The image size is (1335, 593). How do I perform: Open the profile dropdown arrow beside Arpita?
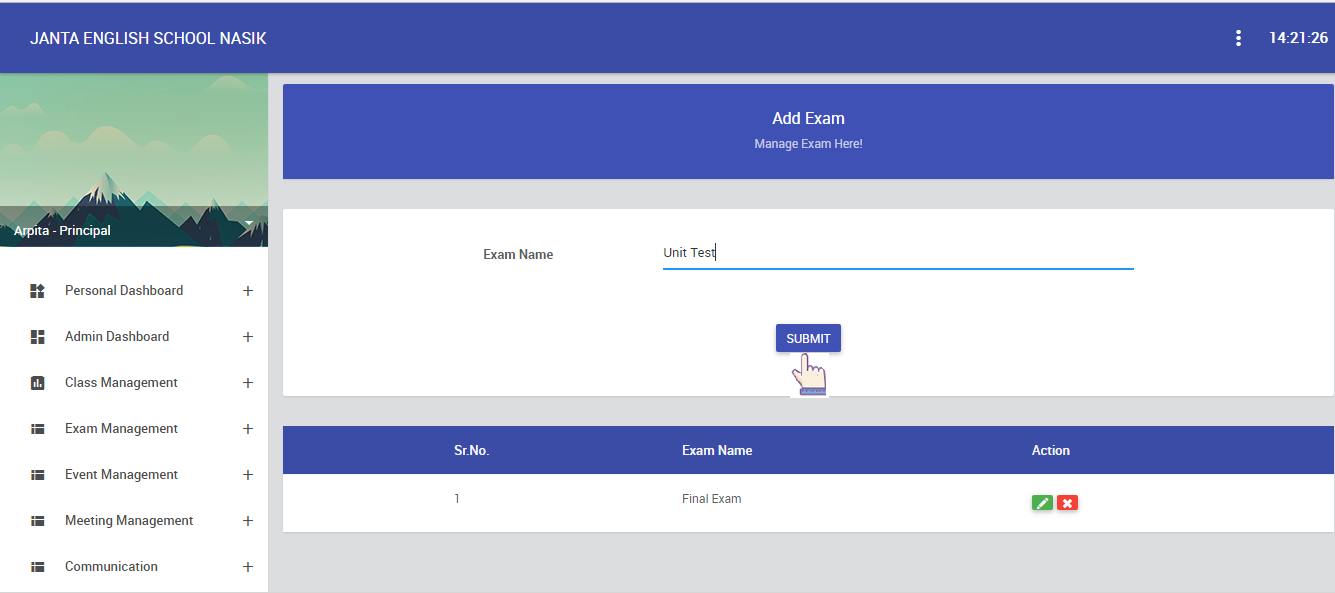[248, 225]
